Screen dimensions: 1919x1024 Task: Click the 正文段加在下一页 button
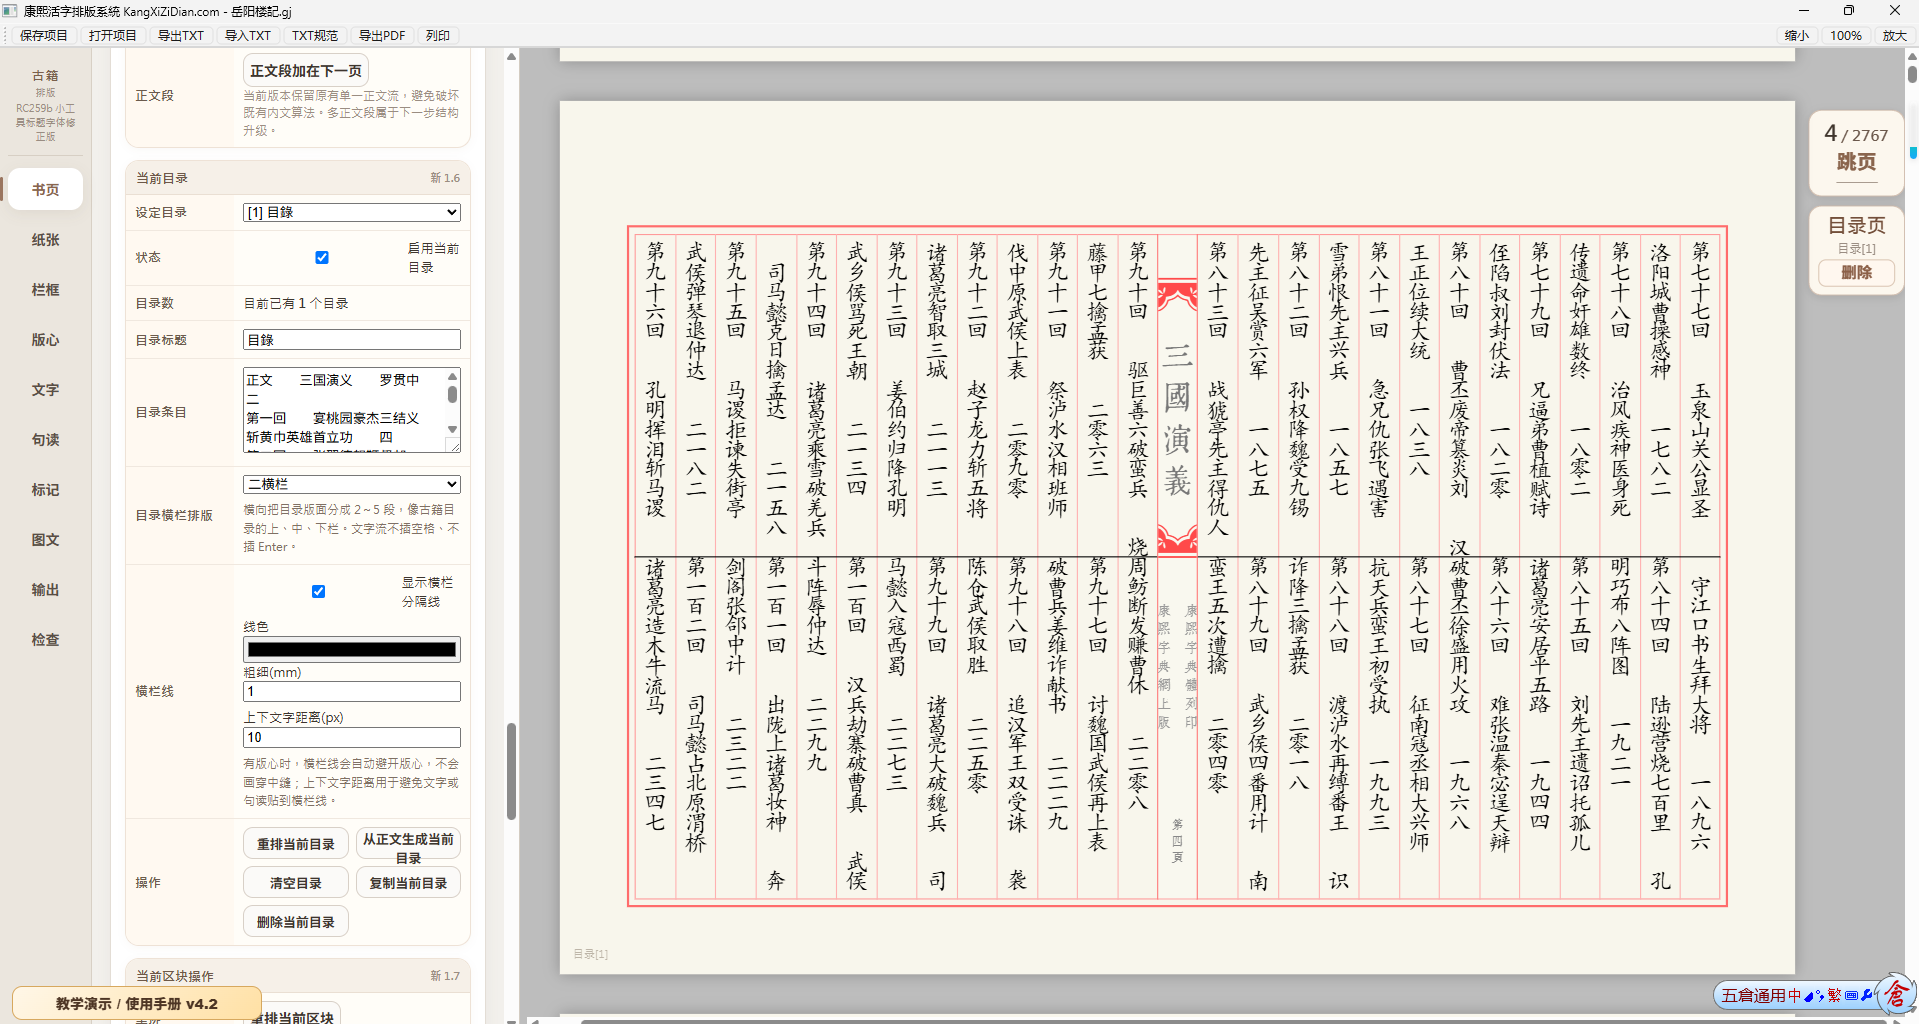306,71
